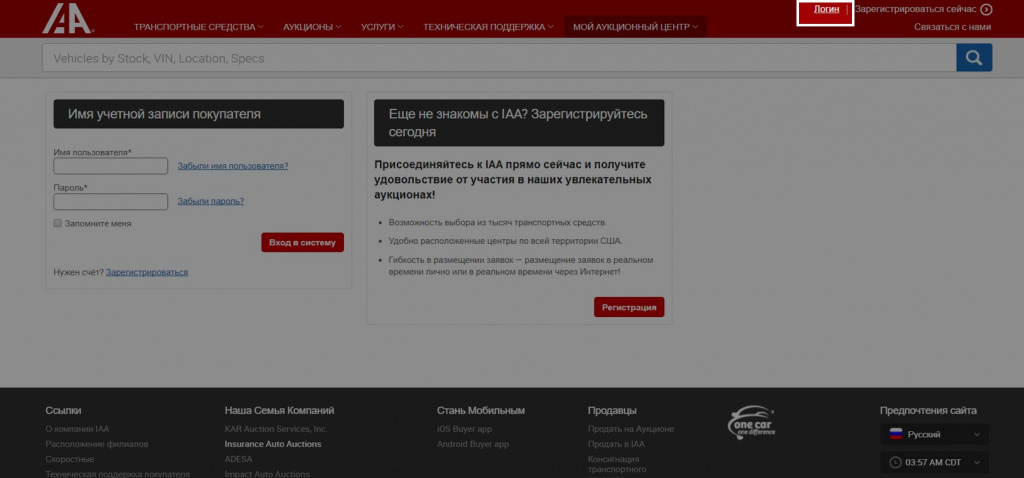The height and width of the screenshot is (478, 1024).
Task: Open iOS Buyer app link
Action: [x=464, y=429]
